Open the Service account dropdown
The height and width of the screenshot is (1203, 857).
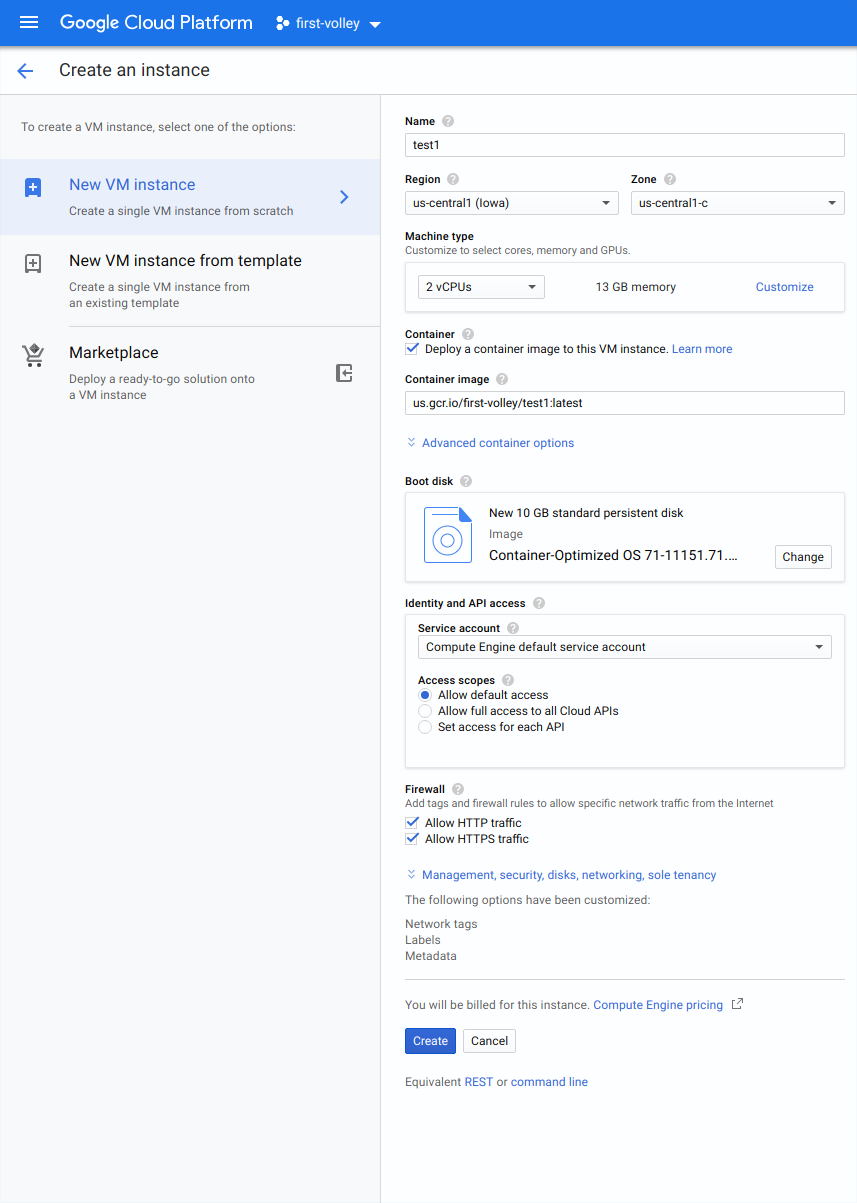624,646
